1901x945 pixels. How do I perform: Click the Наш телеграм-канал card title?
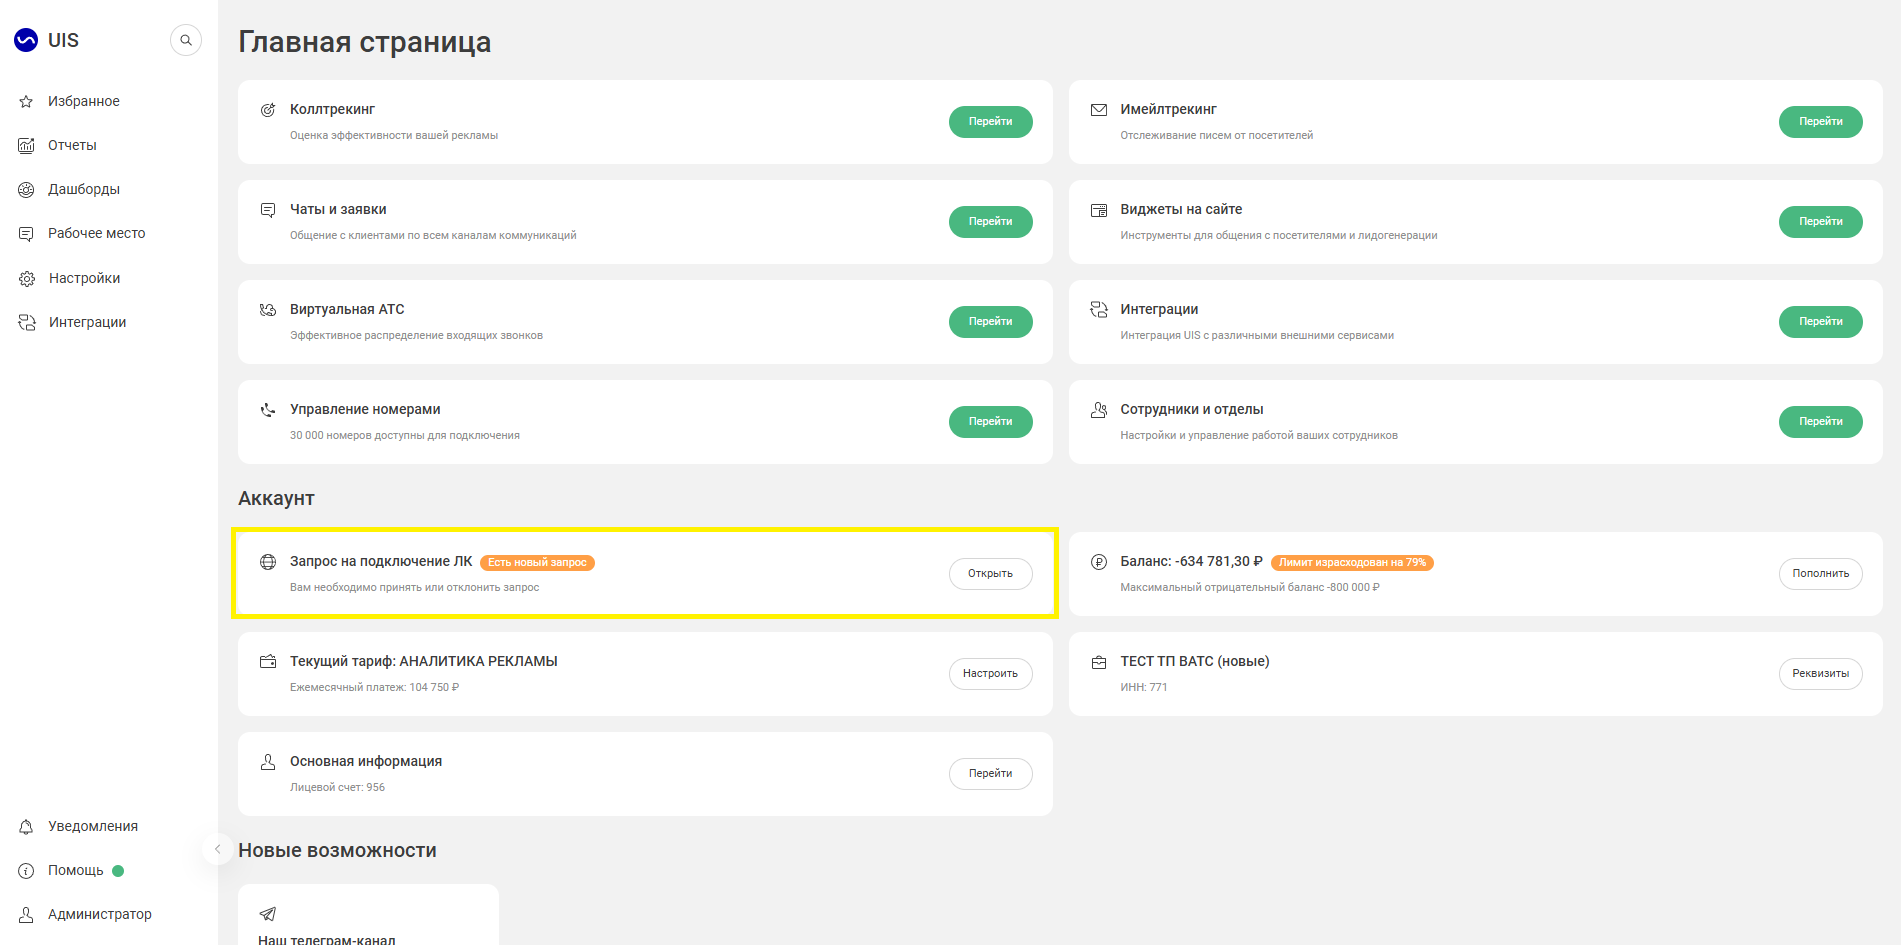pyautogui.click(x=327, y=939)
